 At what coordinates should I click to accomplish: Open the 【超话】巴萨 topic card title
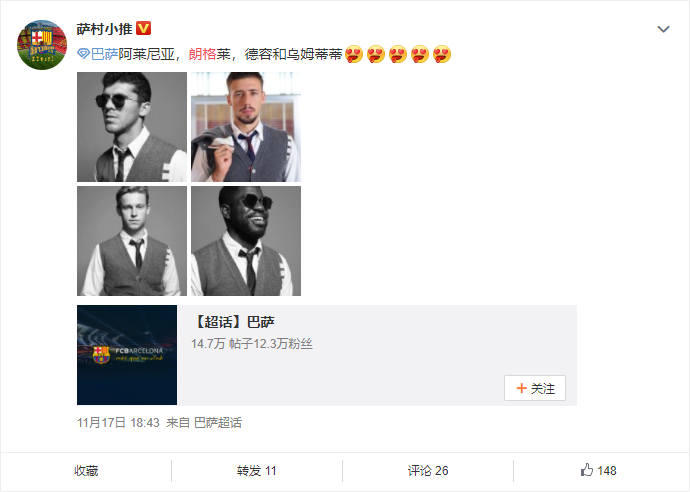pyautogui.click(x=233, y=322)
